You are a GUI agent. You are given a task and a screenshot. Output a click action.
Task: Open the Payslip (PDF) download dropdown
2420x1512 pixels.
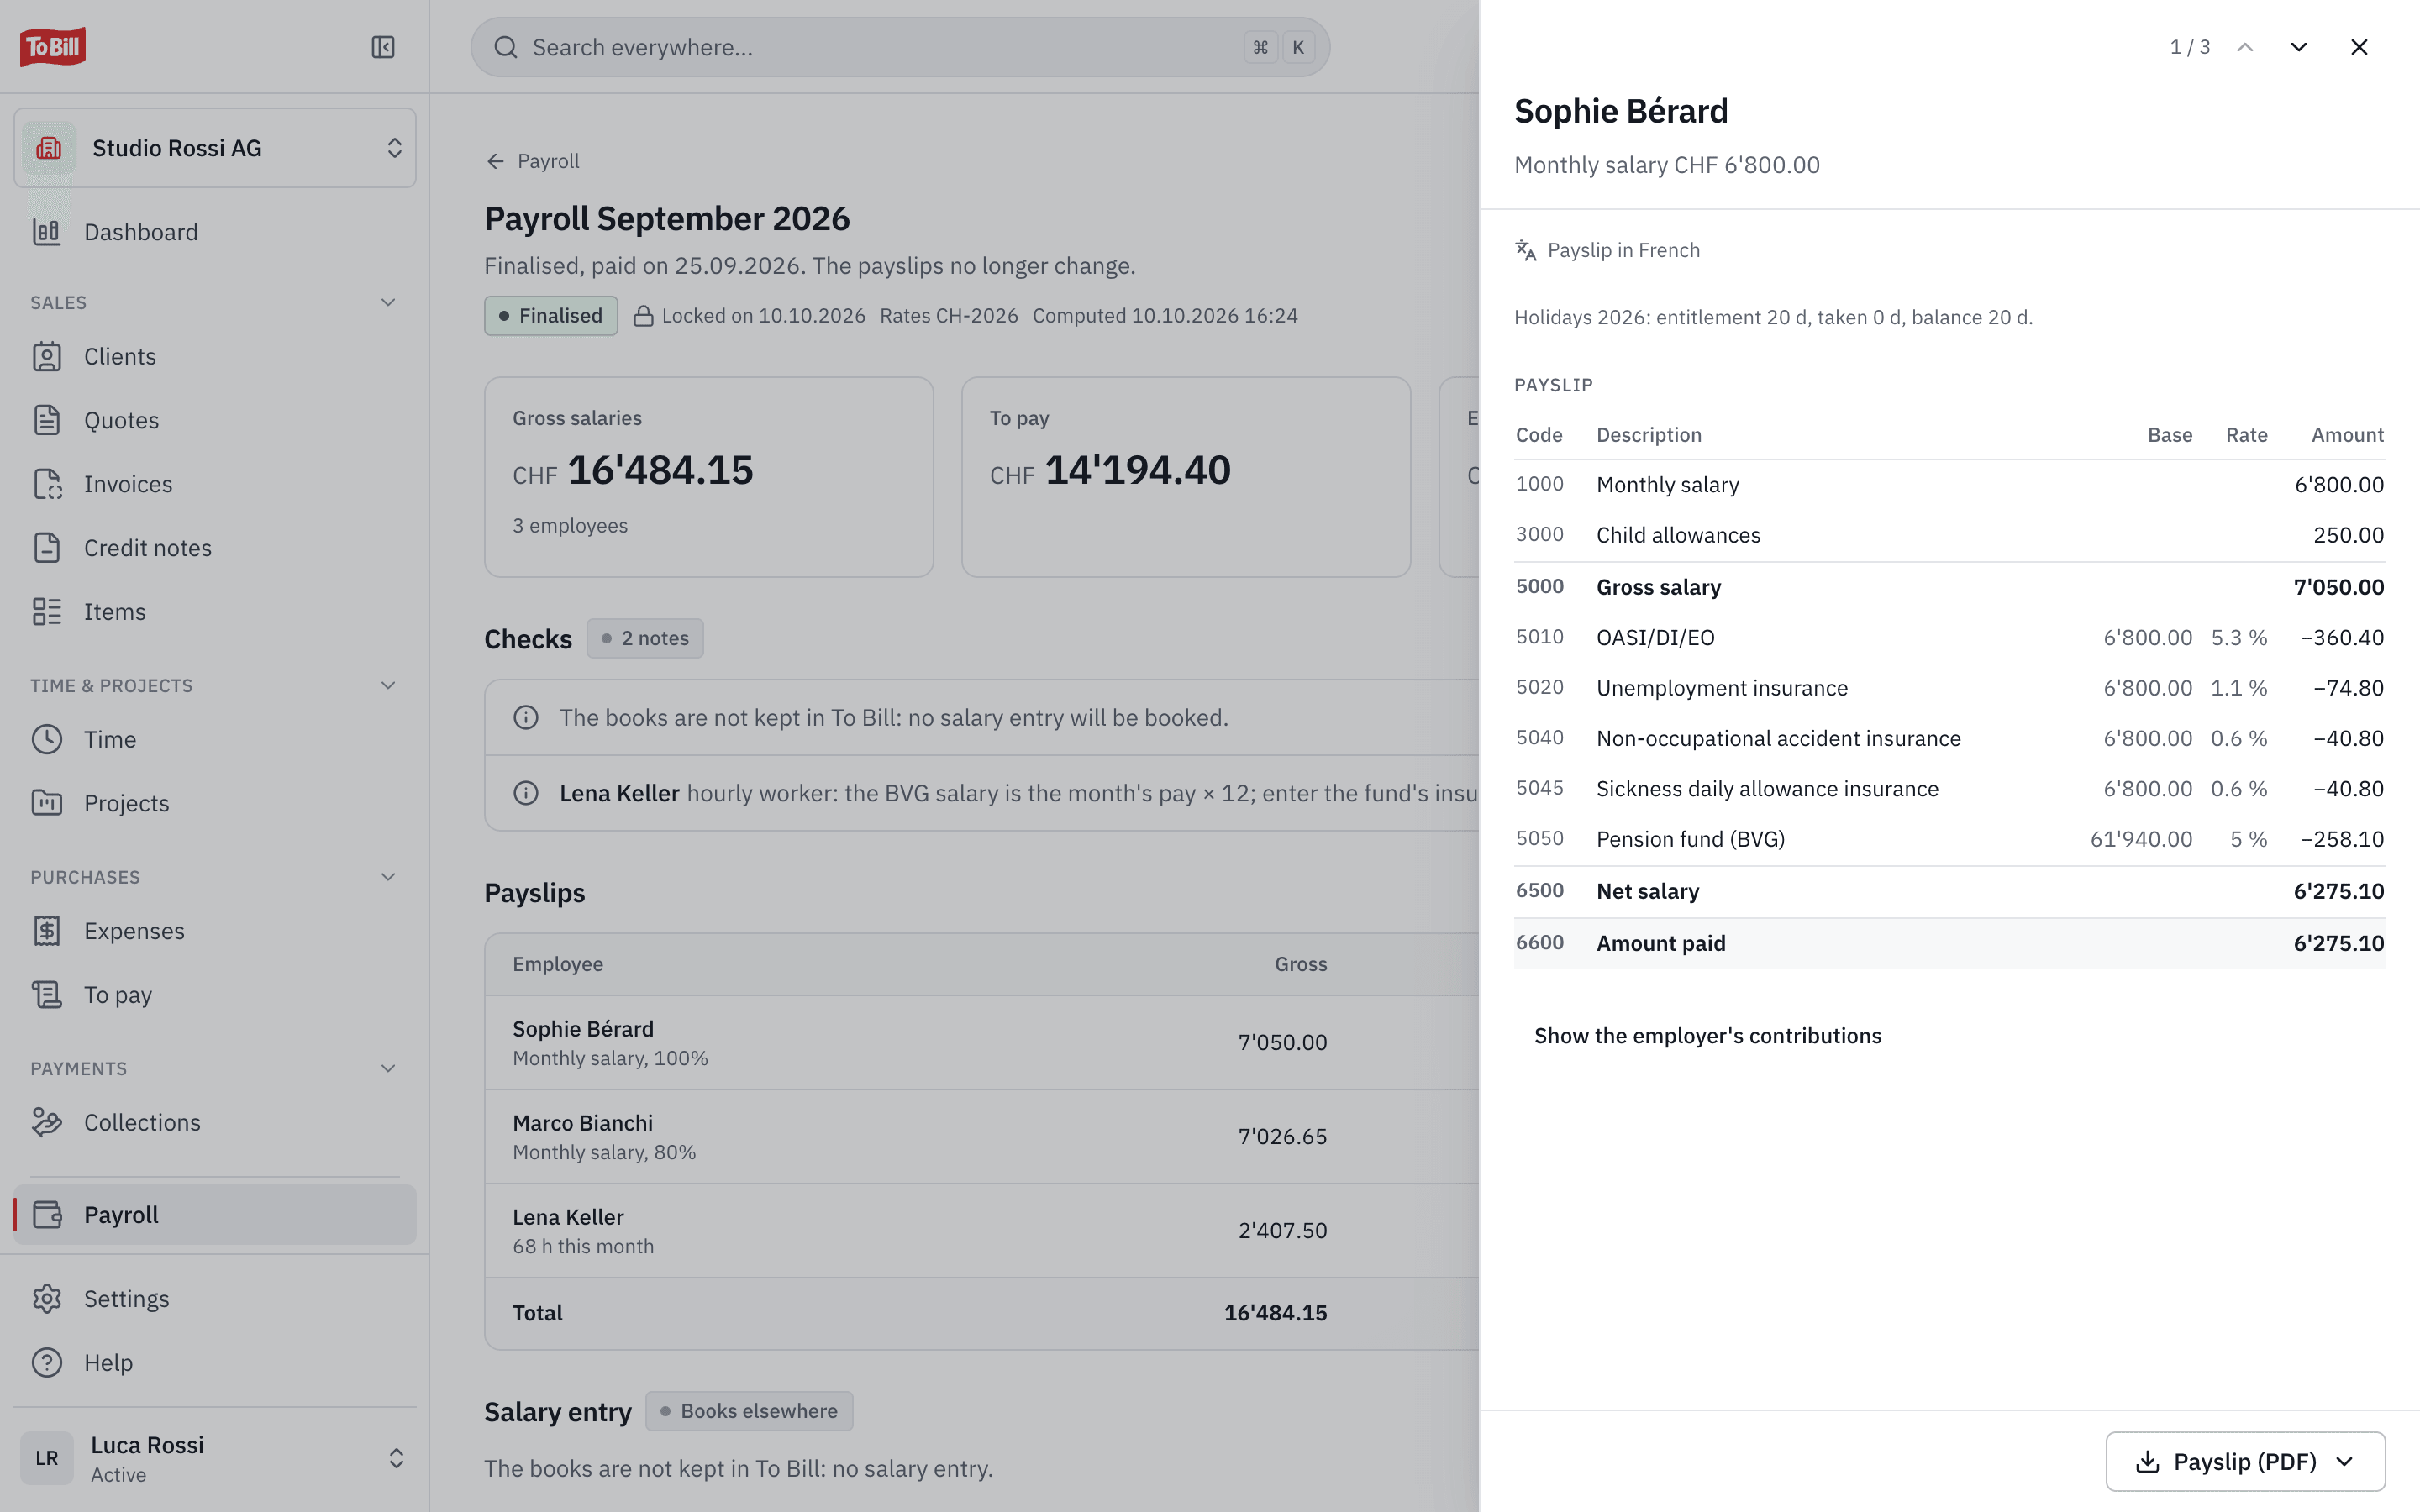(x=2245, y=1461)
